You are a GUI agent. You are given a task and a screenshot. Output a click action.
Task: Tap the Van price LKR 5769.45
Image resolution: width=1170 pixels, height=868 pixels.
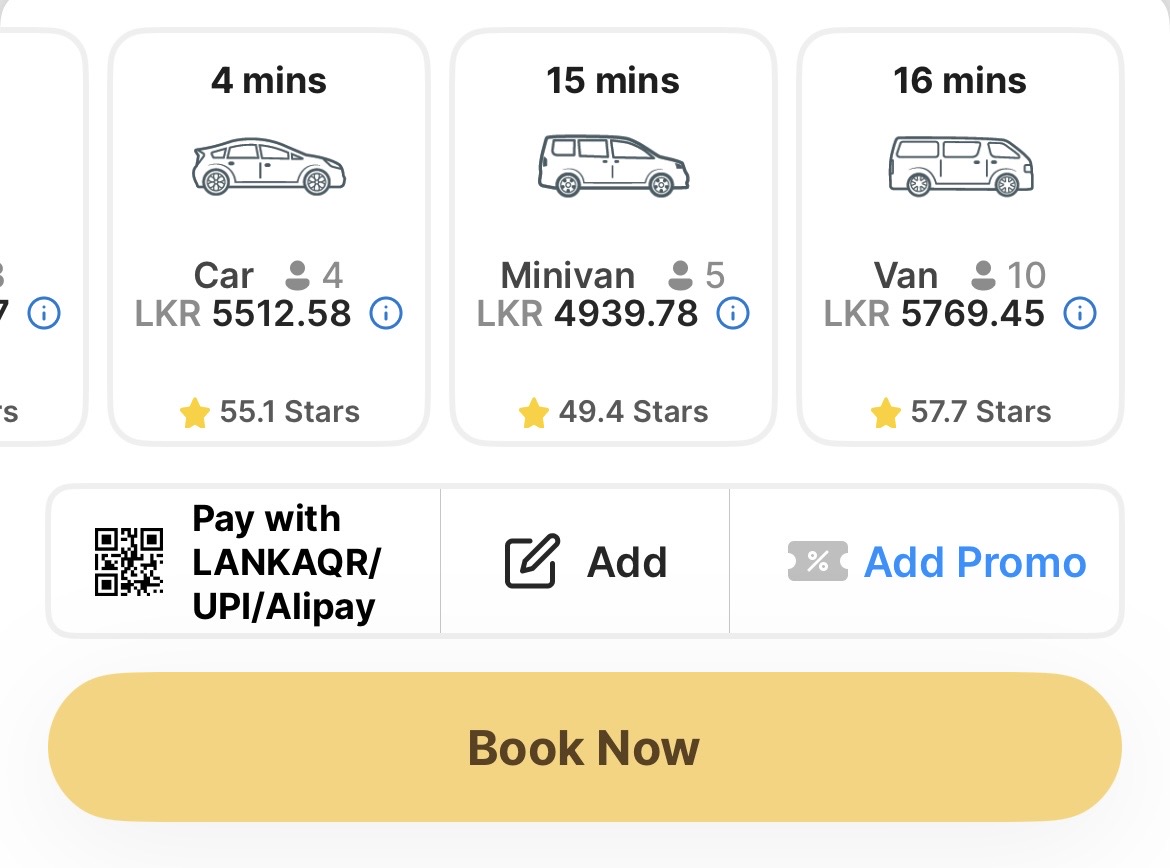pyautogui.click(x=934, y=313)
